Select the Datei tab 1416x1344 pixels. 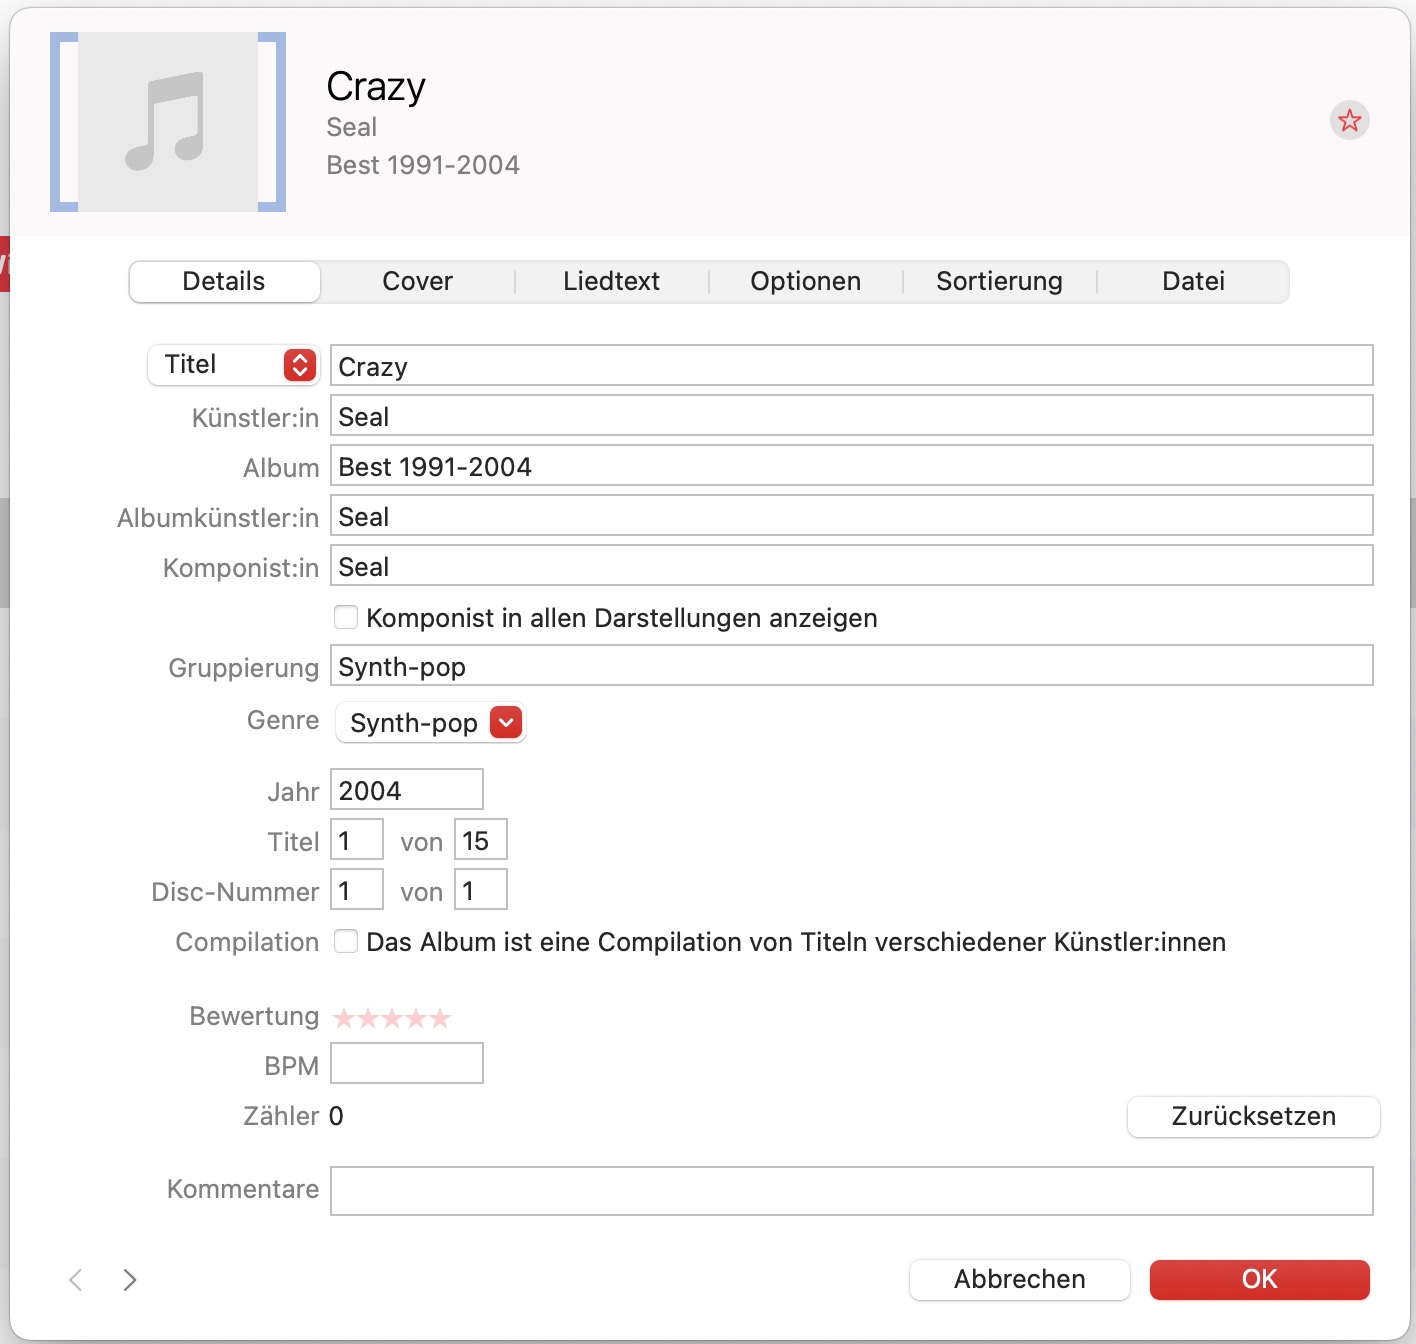[1193, 281]
